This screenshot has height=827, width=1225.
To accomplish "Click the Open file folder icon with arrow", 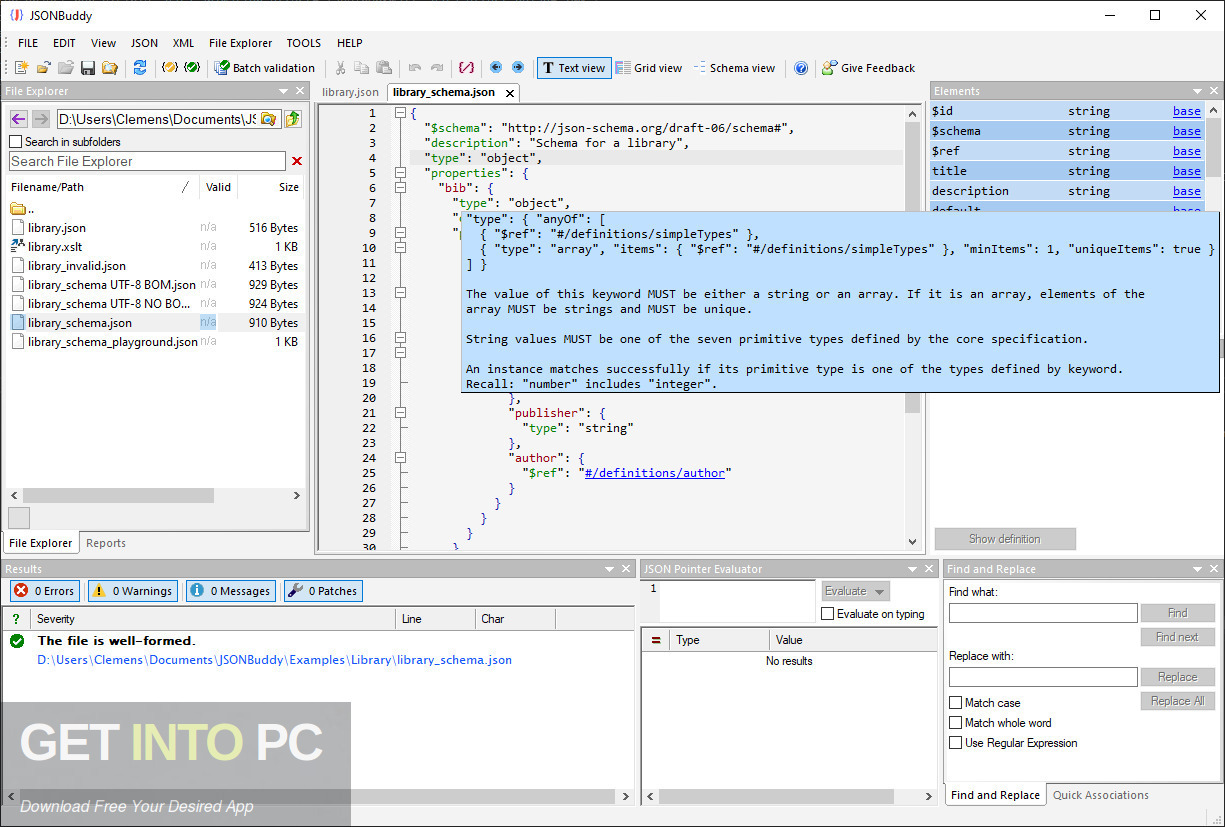I will (x=43, y=68).
